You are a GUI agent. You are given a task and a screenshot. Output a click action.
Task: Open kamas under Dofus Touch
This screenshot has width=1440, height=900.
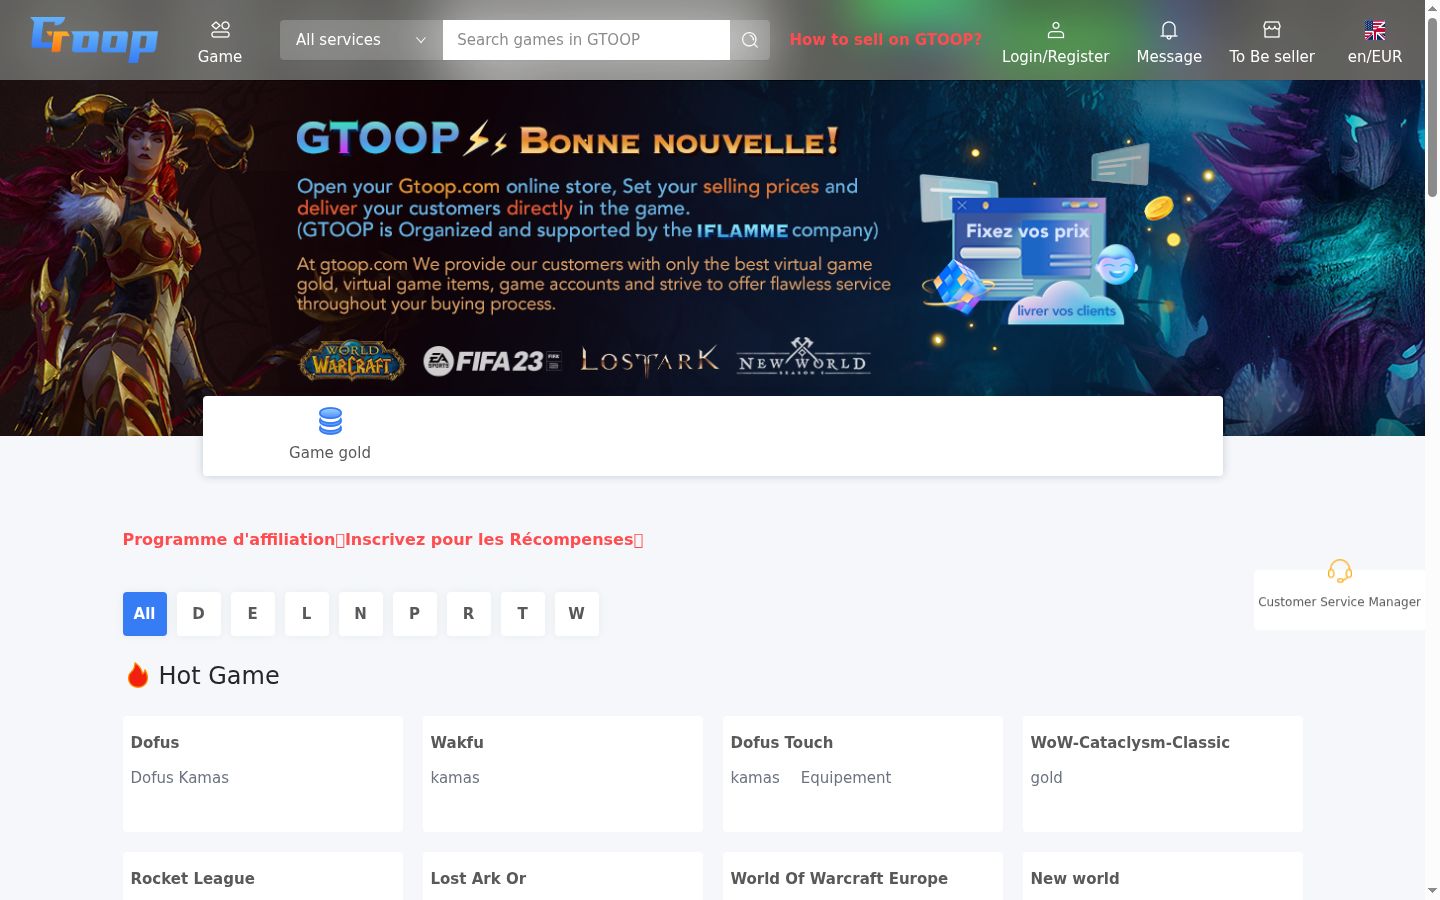point(755,778)
